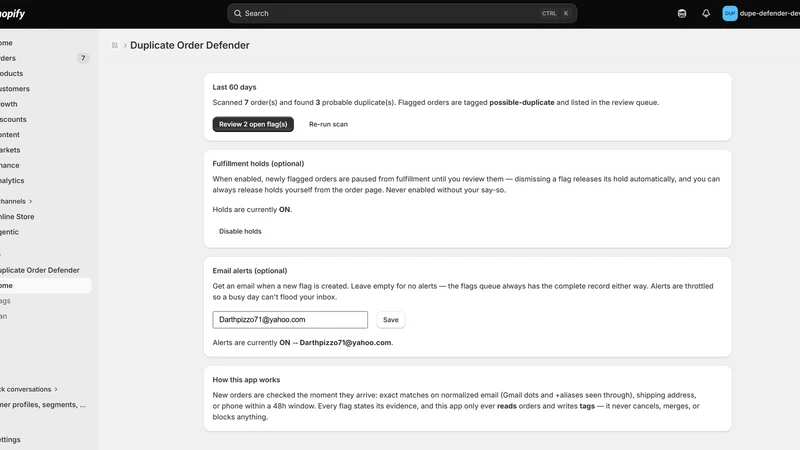Click the breadcrumb chevron before Duplicate Order Defender

pyautogui.click(x=125, y=45)
